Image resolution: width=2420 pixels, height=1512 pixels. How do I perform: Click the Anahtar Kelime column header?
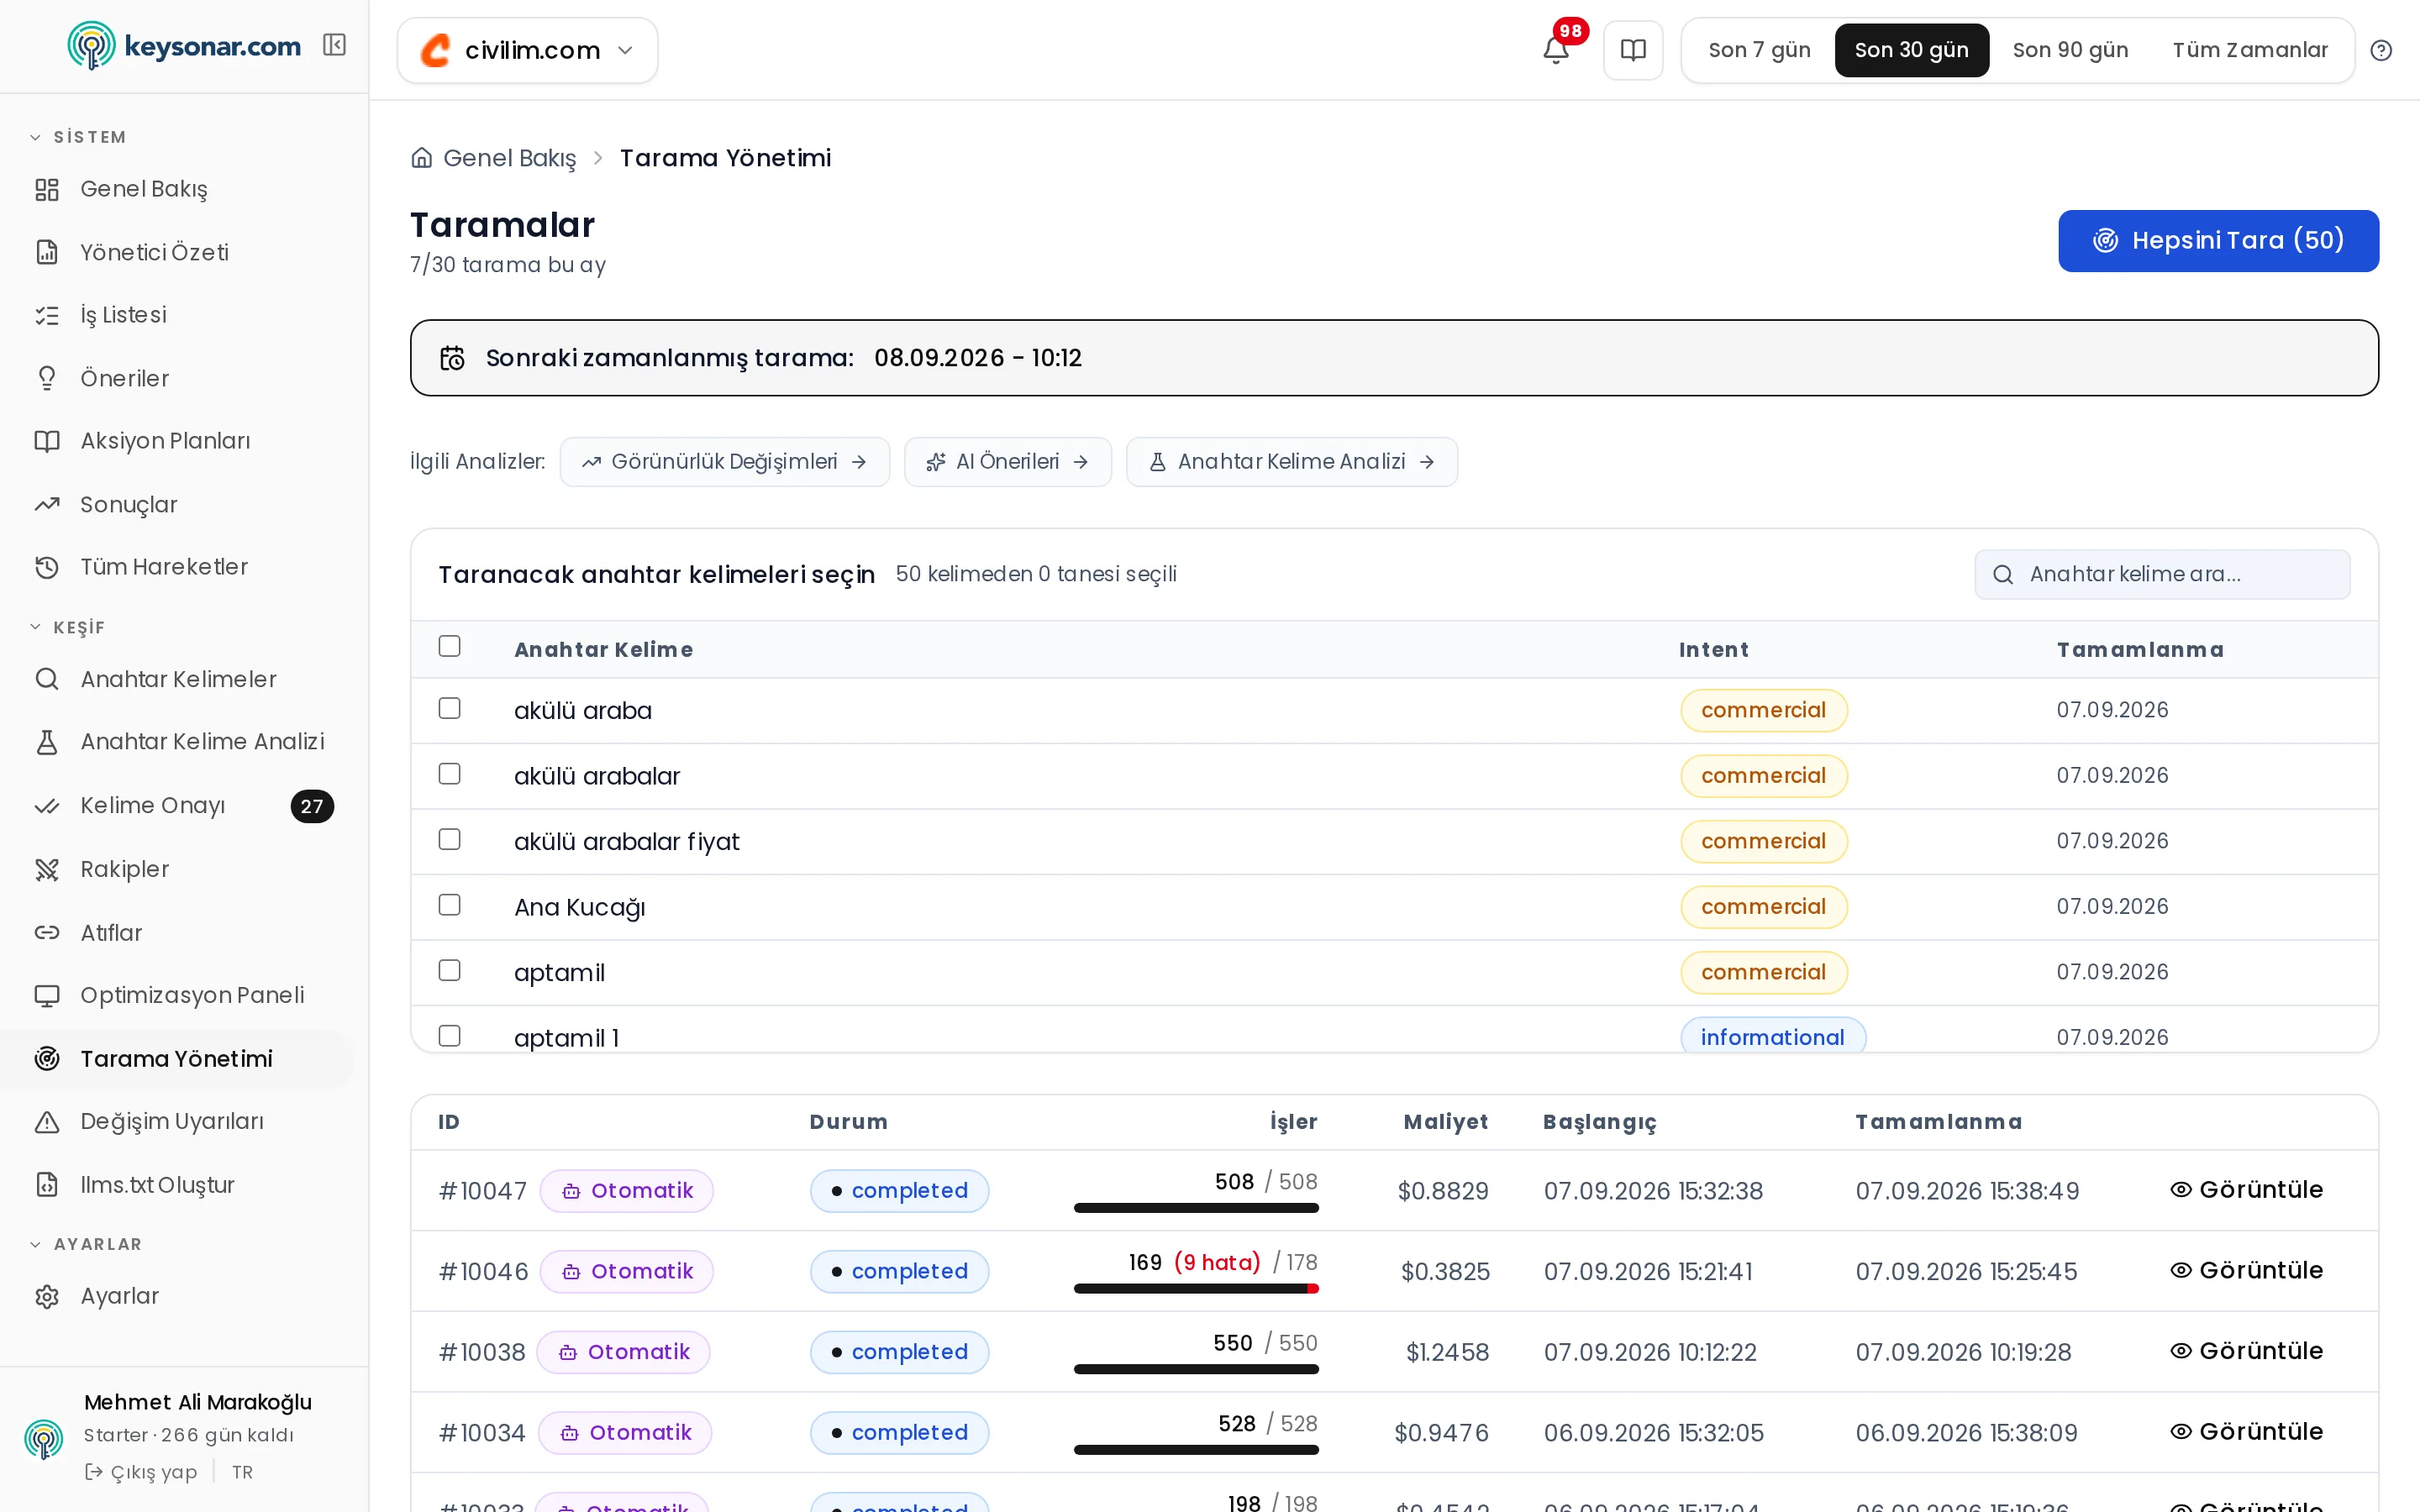tap(603, 650)
